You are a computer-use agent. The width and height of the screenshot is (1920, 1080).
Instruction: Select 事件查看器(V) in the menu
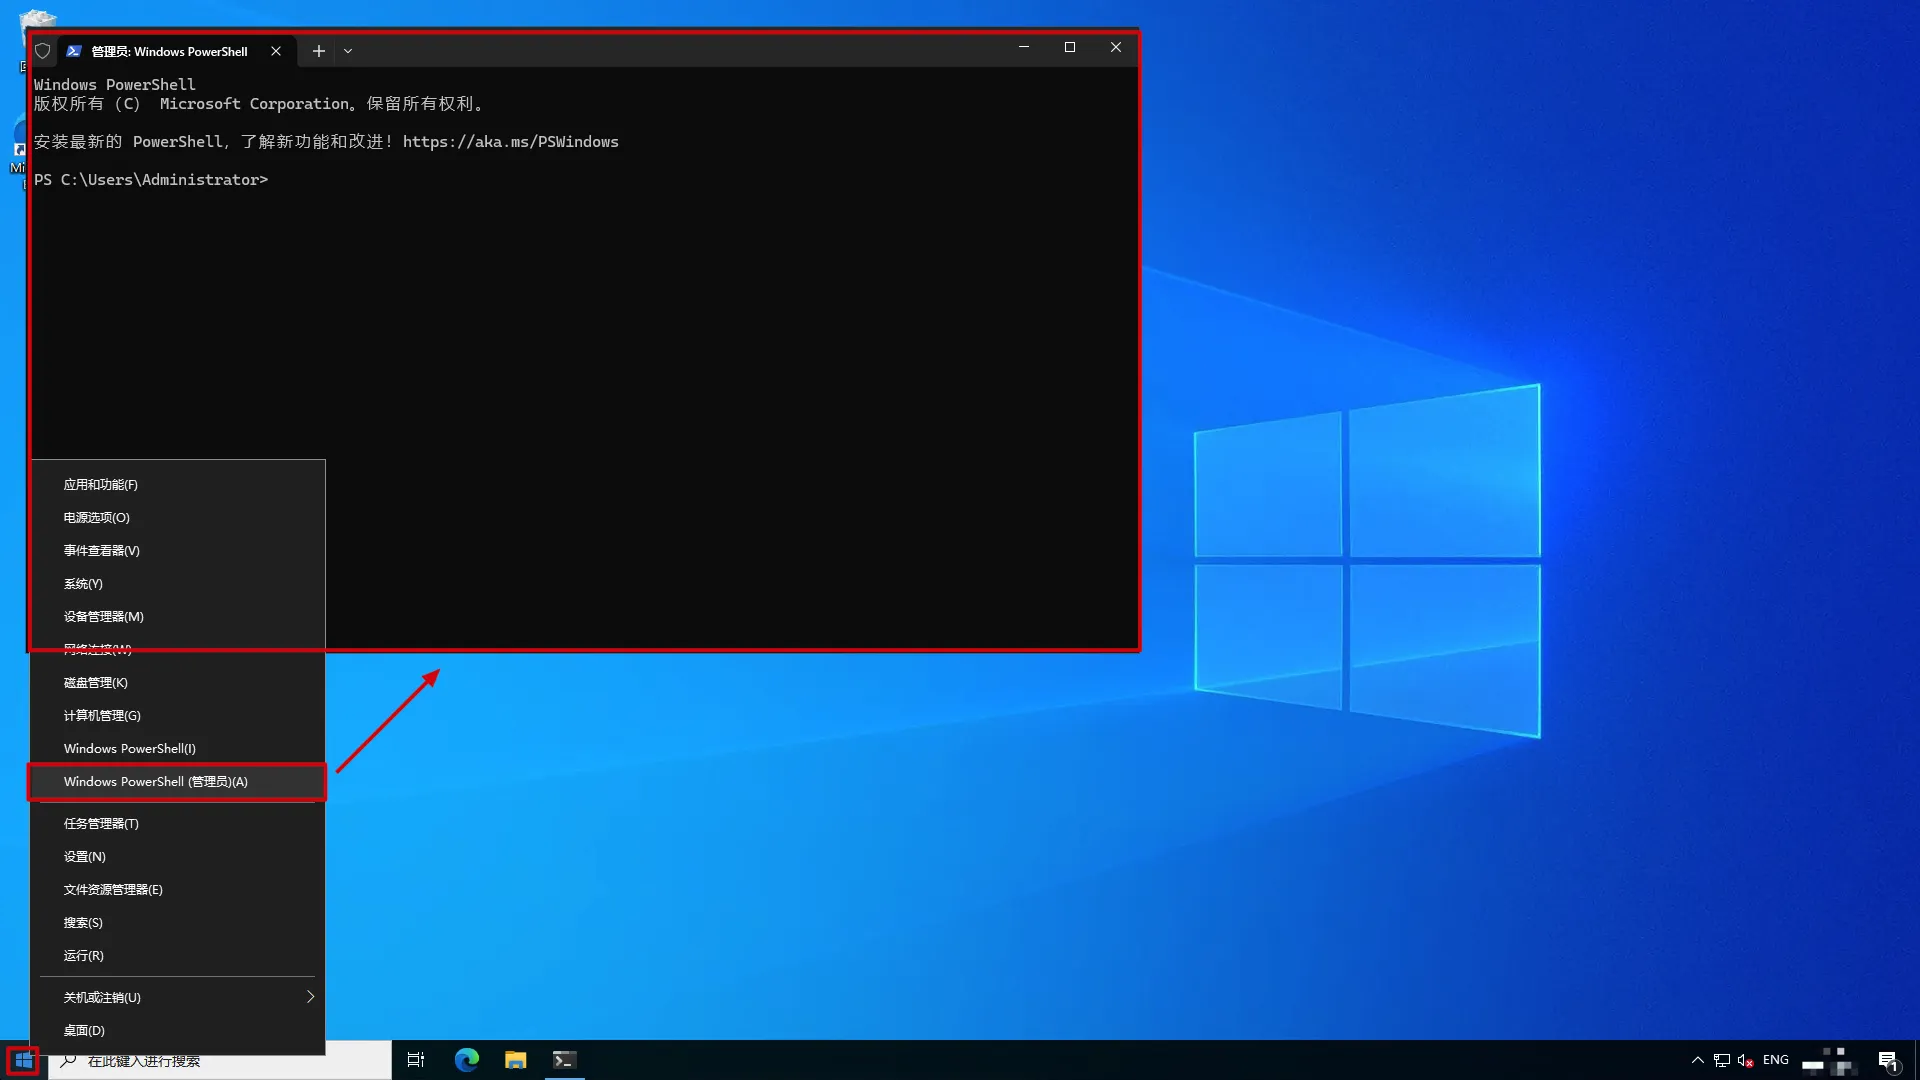[x=178, y=551]
